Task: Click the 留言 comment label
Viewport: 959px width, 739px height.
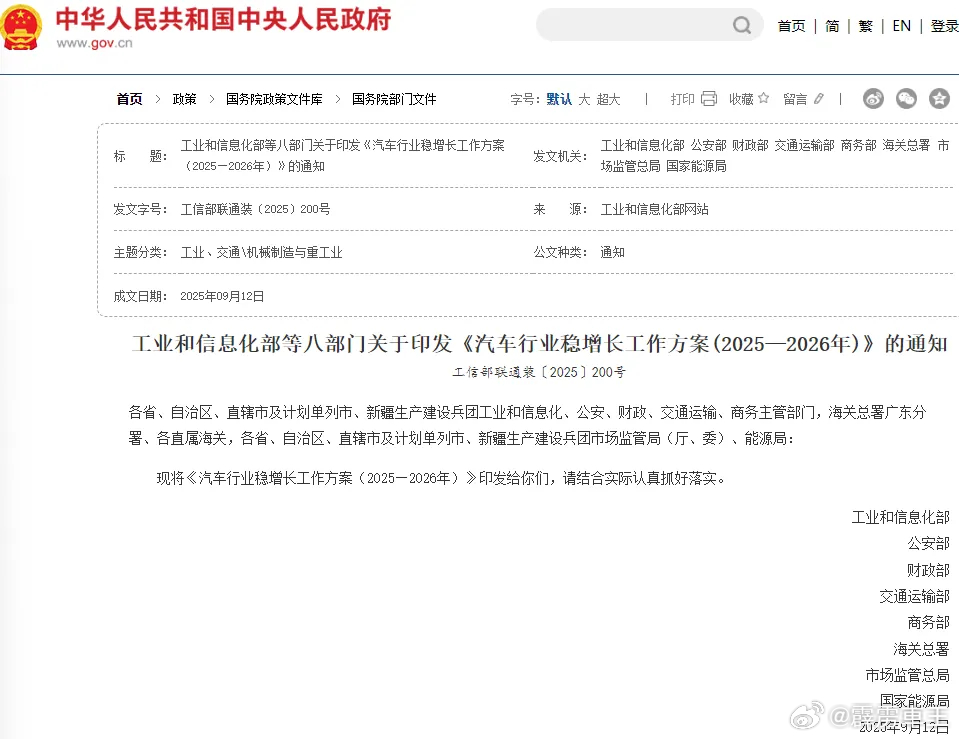Action: pos(795,99)
